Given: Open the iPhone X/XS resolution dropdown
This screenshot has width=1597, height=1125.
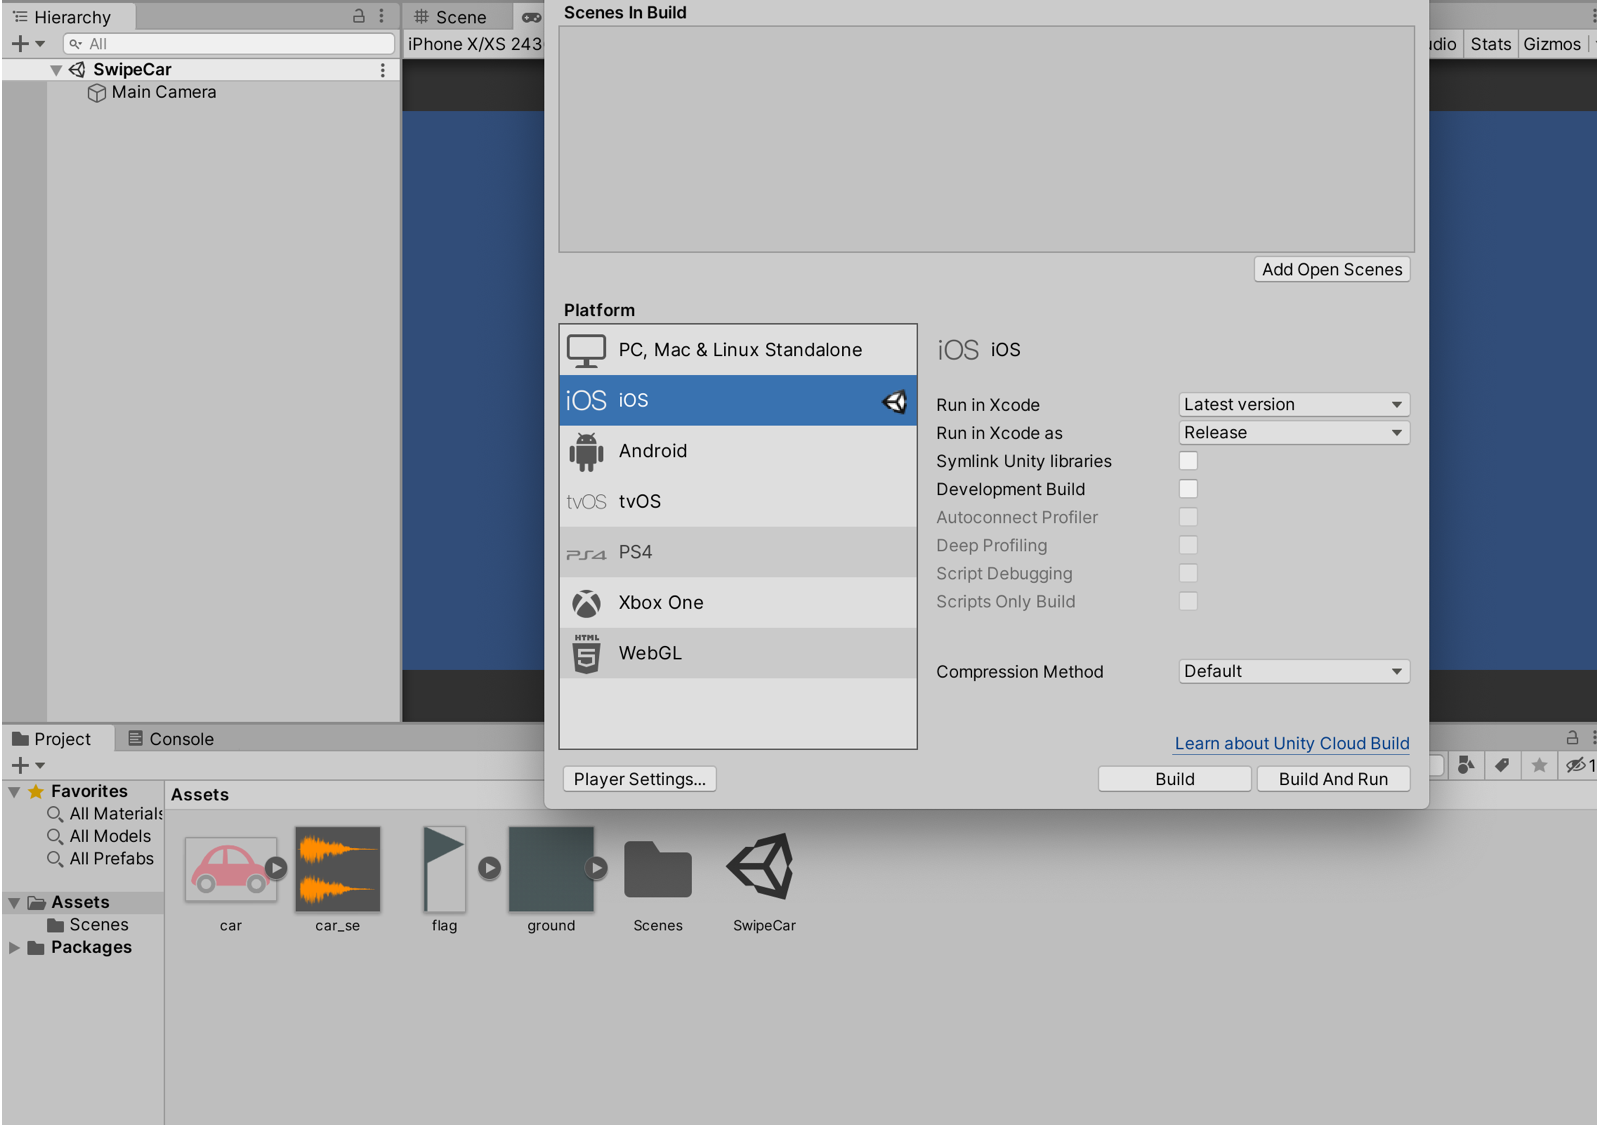Looking at the screenshot, I should click(x=475, y=44).
